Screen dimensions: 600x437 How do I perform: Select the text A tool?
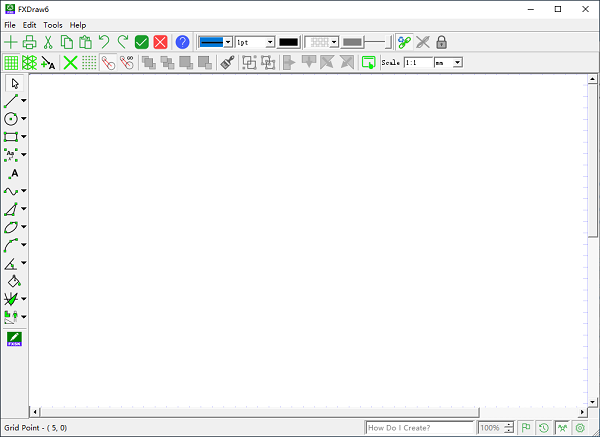tap(14, 173)
